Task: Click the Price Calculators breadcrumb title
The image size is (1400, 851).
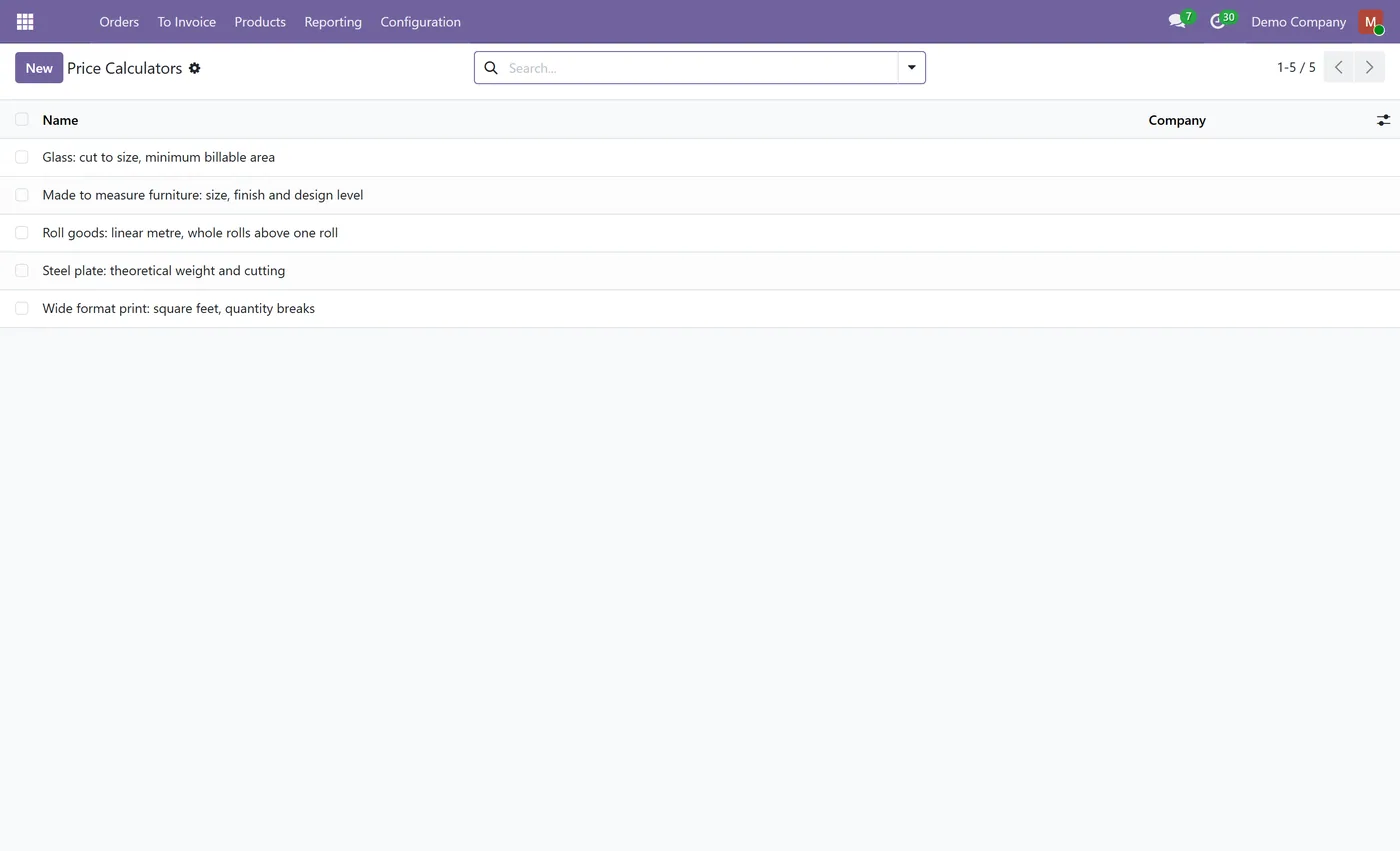Action: pyautogui.click(x=124, y=68)
